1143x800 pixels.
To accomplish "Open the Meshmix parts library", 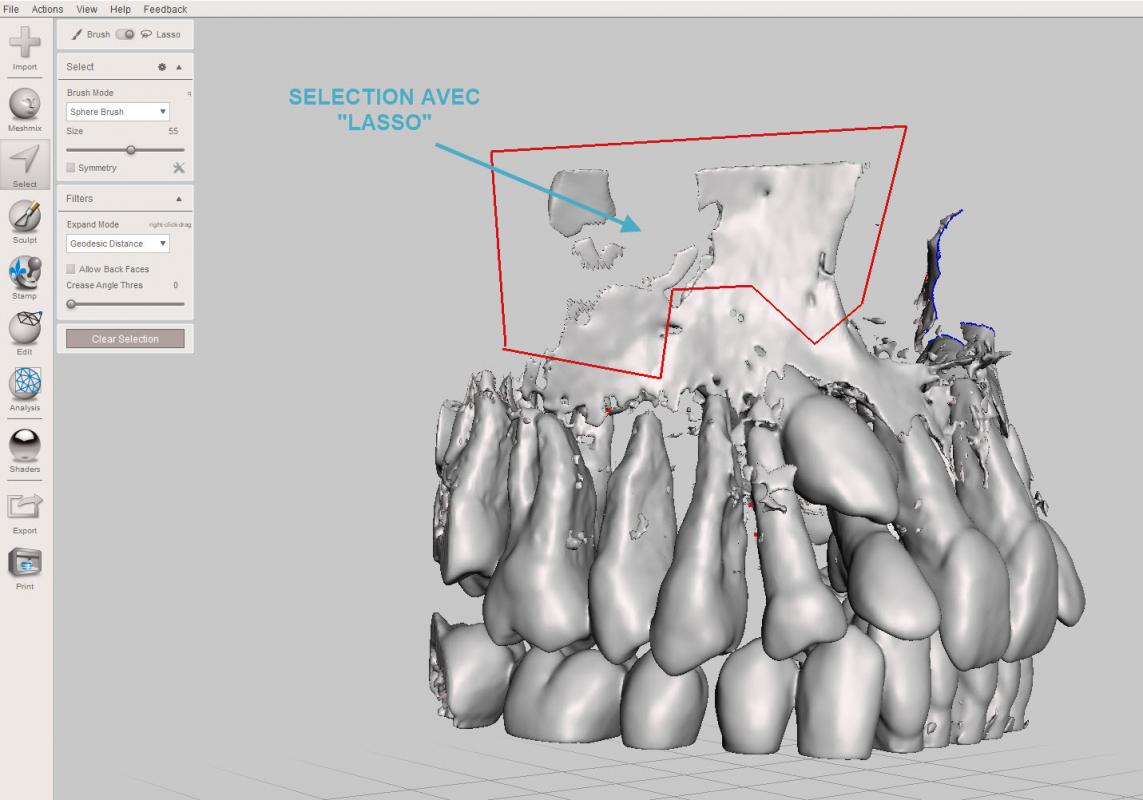I will click(25, 110).
